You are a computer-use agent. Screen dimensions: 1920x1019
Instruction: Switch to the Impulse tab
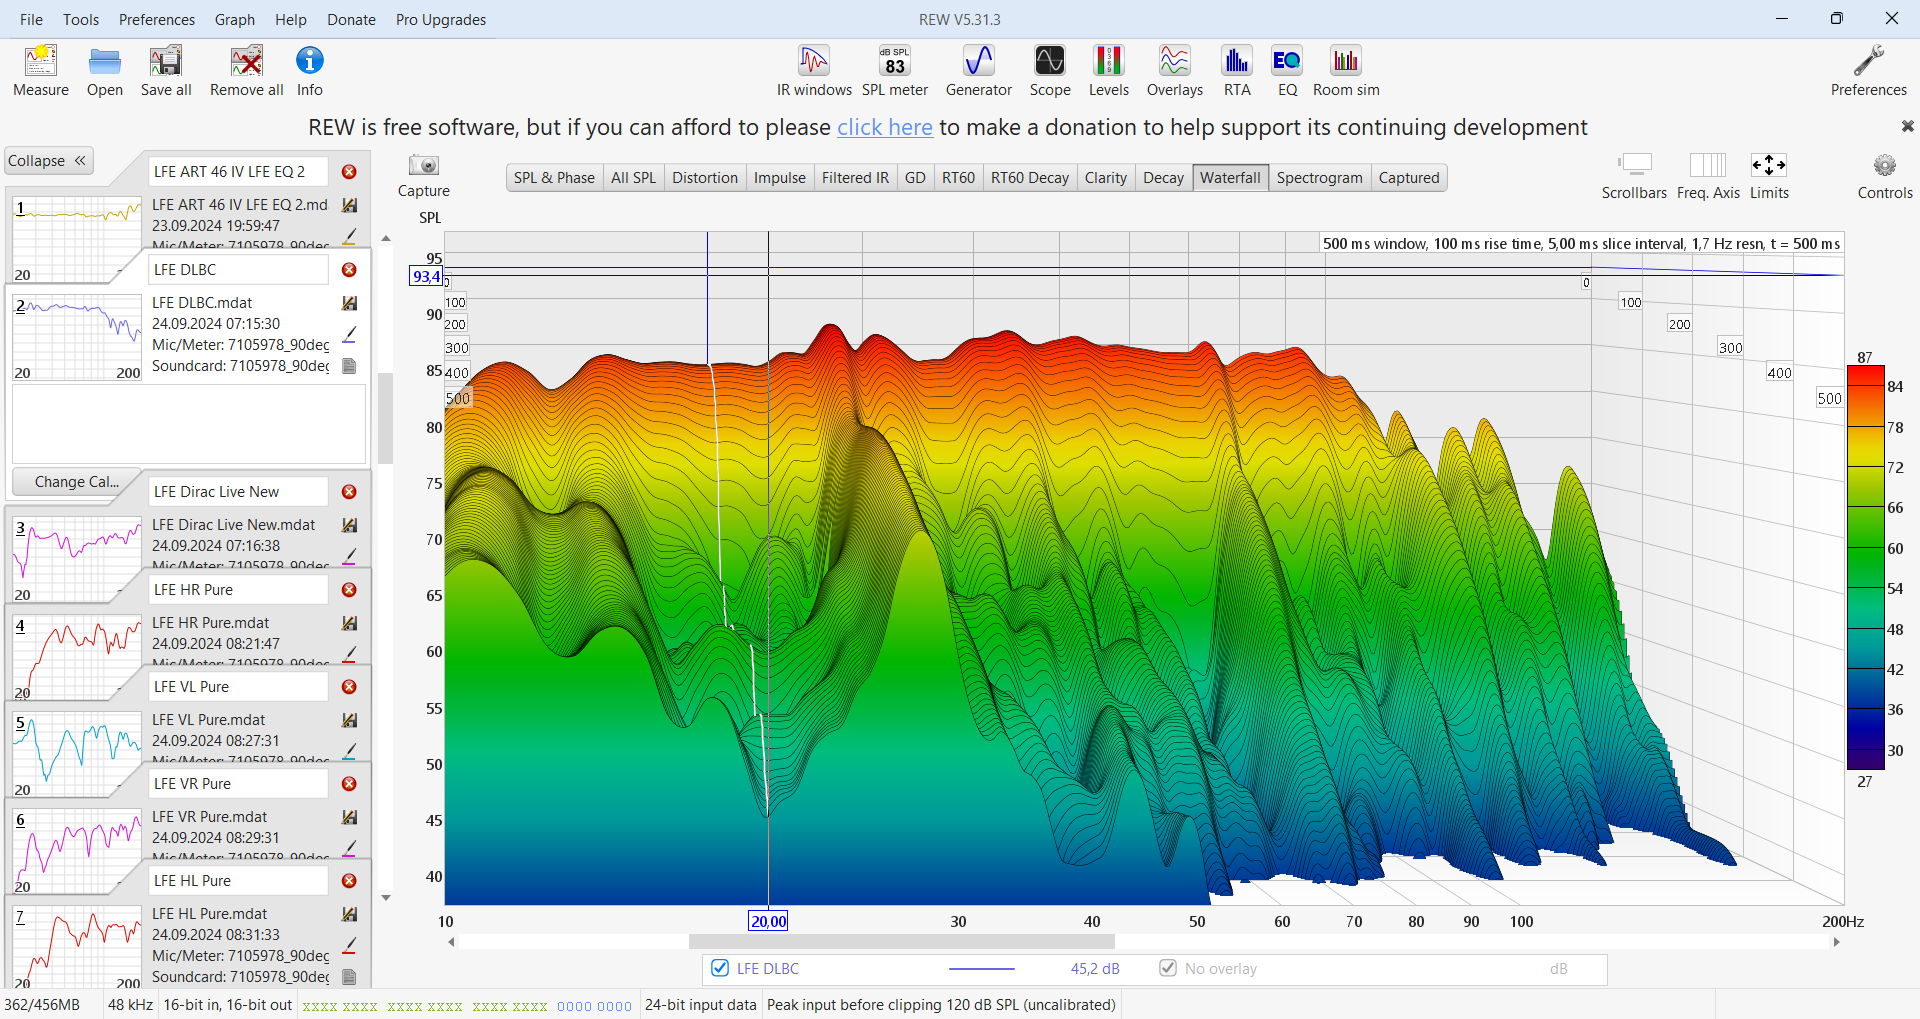(x=780, y=177)
